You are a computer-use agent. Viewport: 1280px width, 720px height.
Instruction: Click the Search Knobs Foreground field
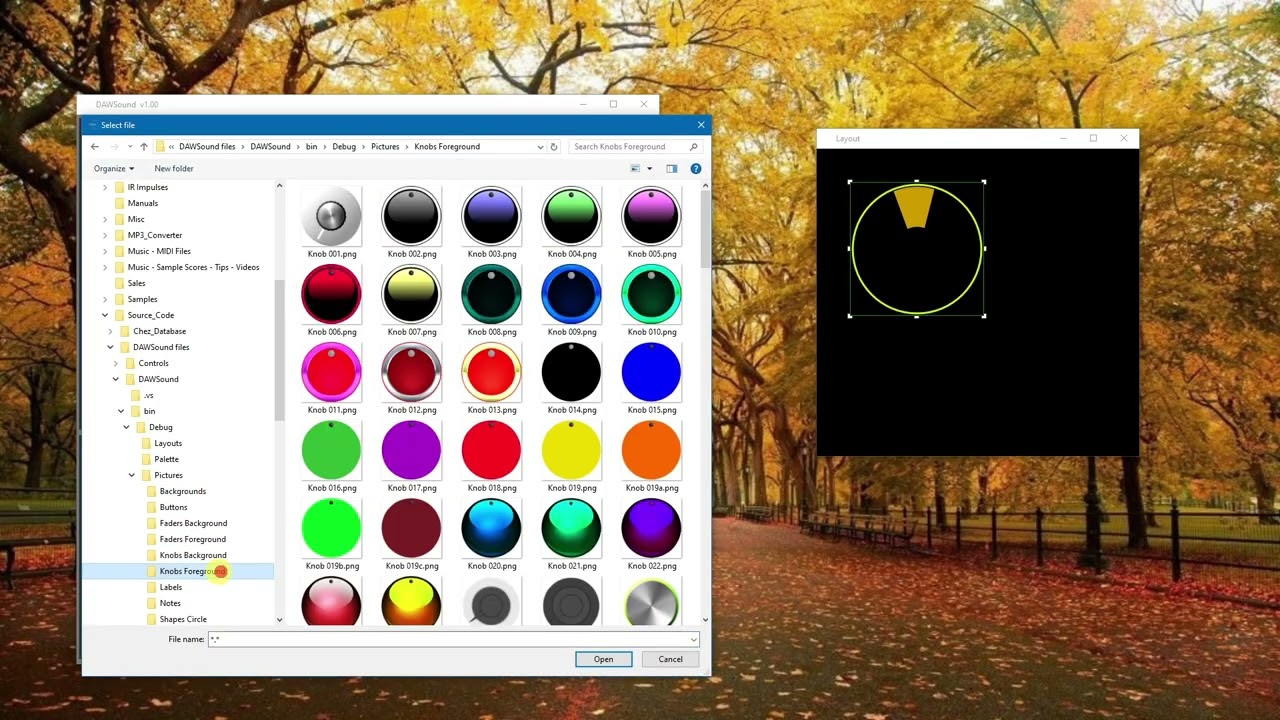tap(635, 147)
